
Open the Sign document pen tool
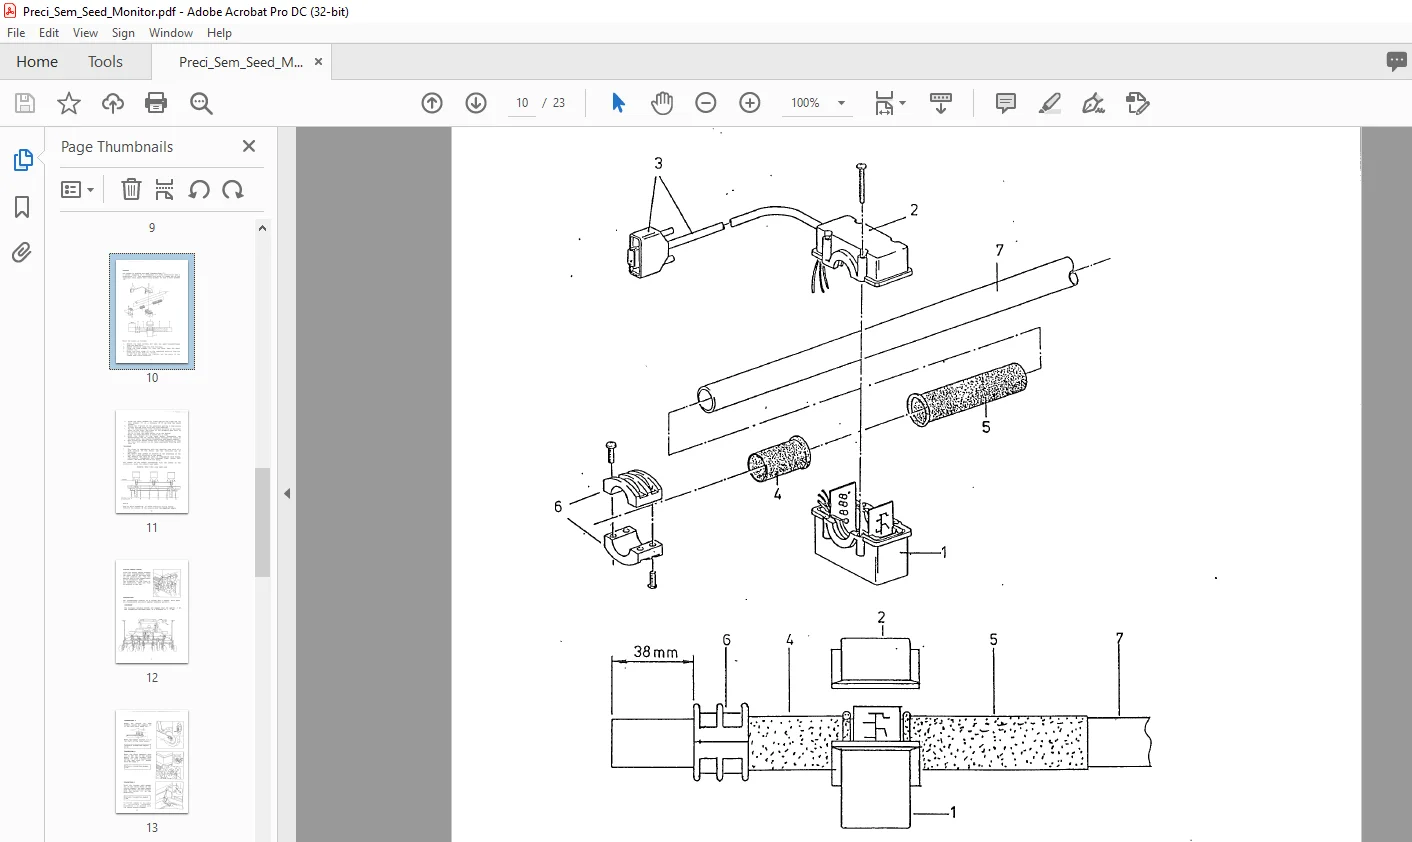click(x=1094, y=103)
